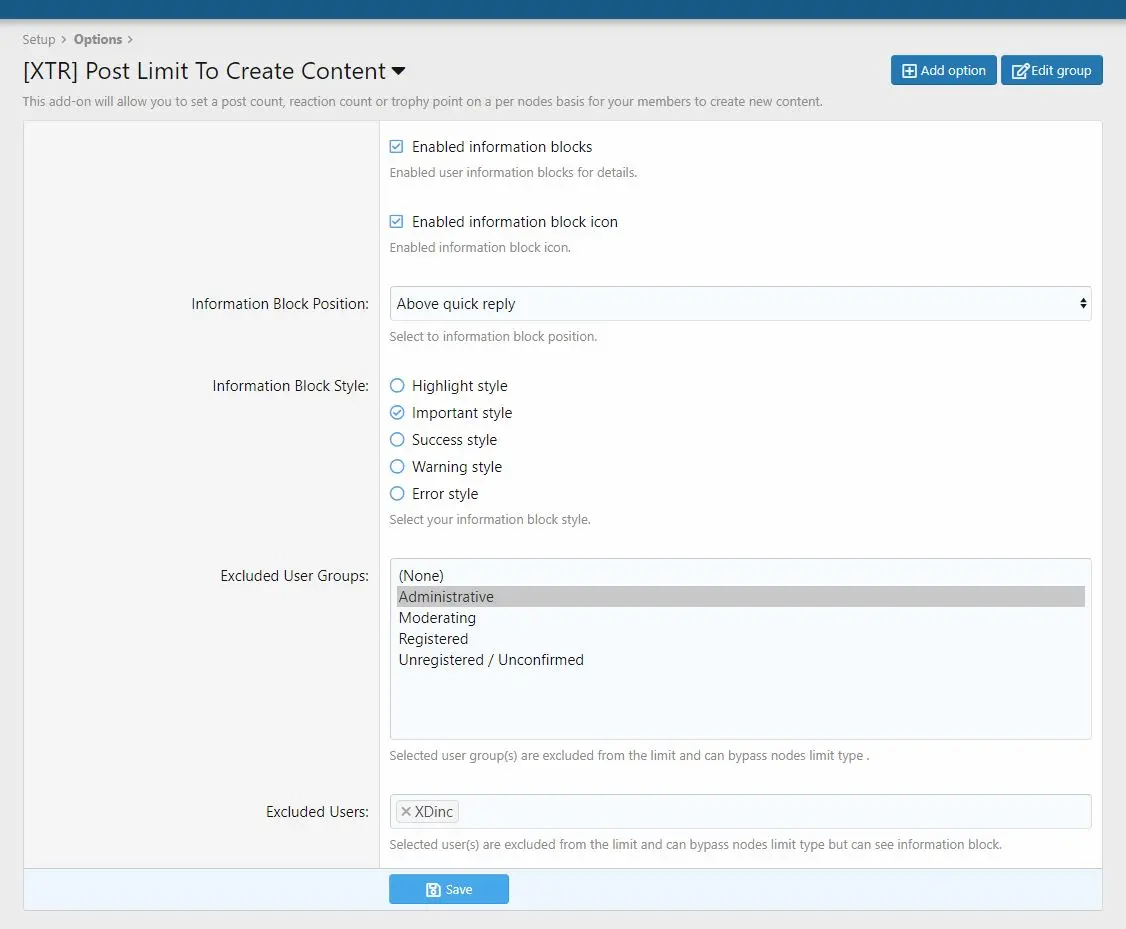The width and height of the screenshot is (1126, 929).
Task: Toggle Enabled information blocks checkbox
Action: point(396,146)
